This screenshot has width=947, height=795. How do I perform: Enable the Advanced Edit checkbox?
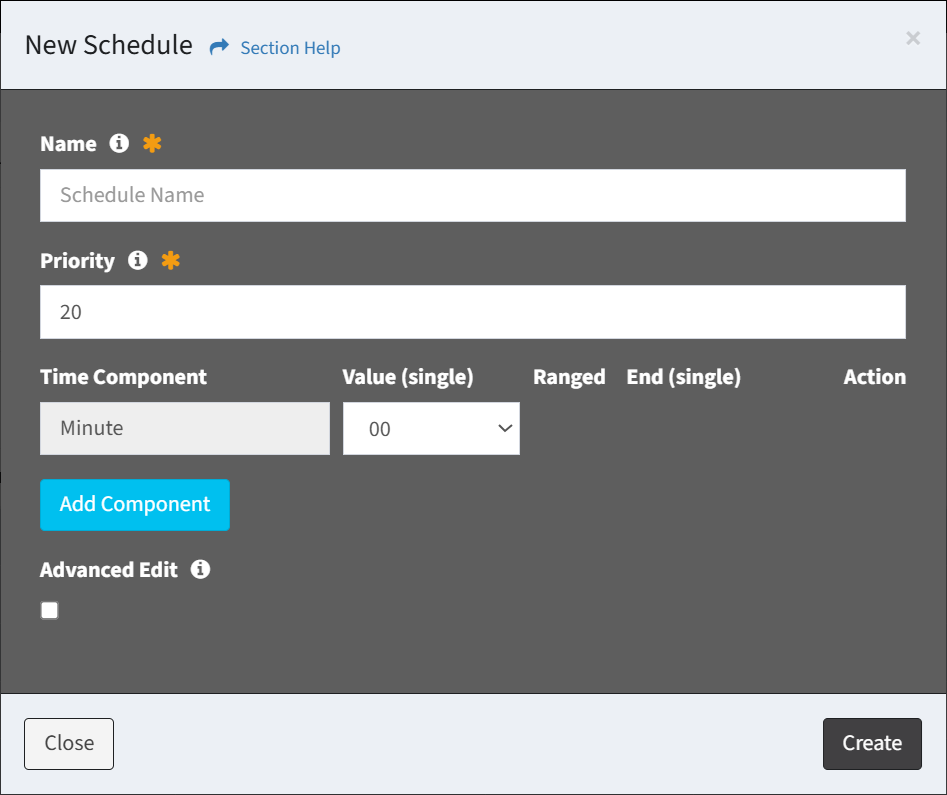[x=50, y=610]
